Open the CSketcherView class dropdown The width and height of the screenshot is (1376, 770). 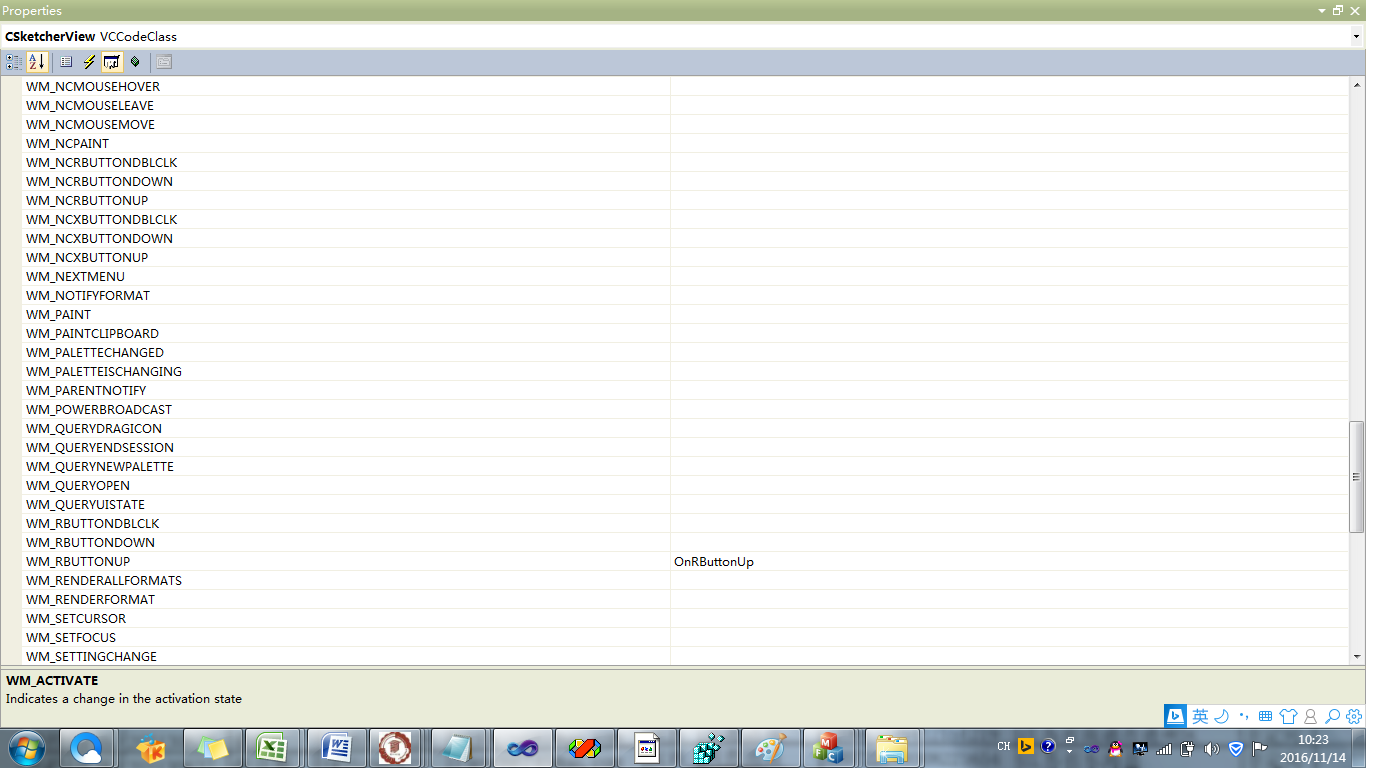click(1356, 37)
